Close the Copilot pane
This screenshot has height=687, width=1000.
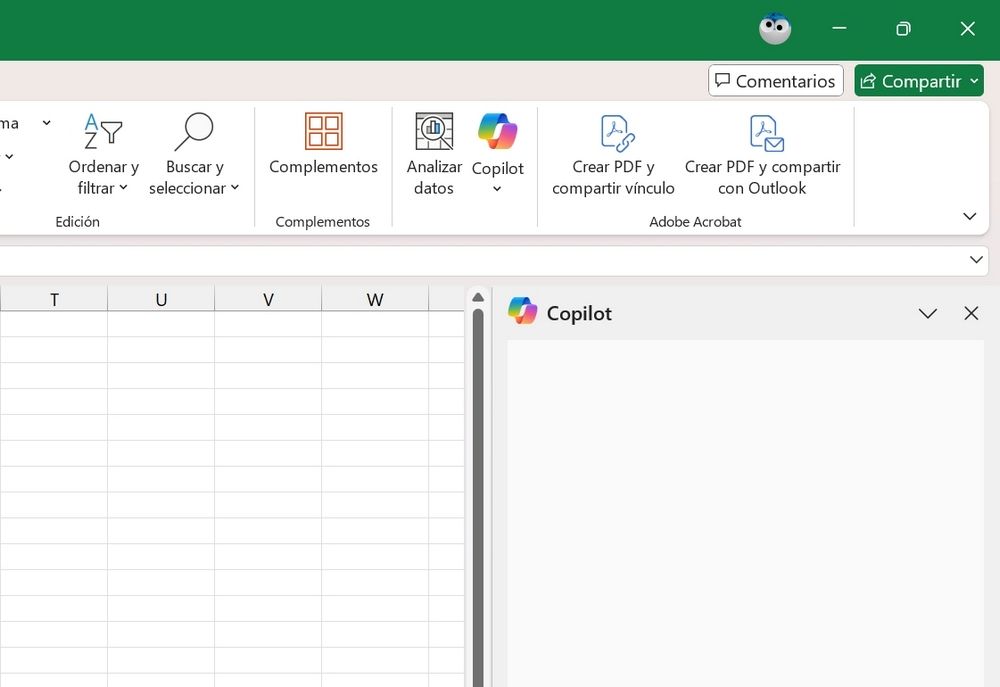[x=971, y=313]
